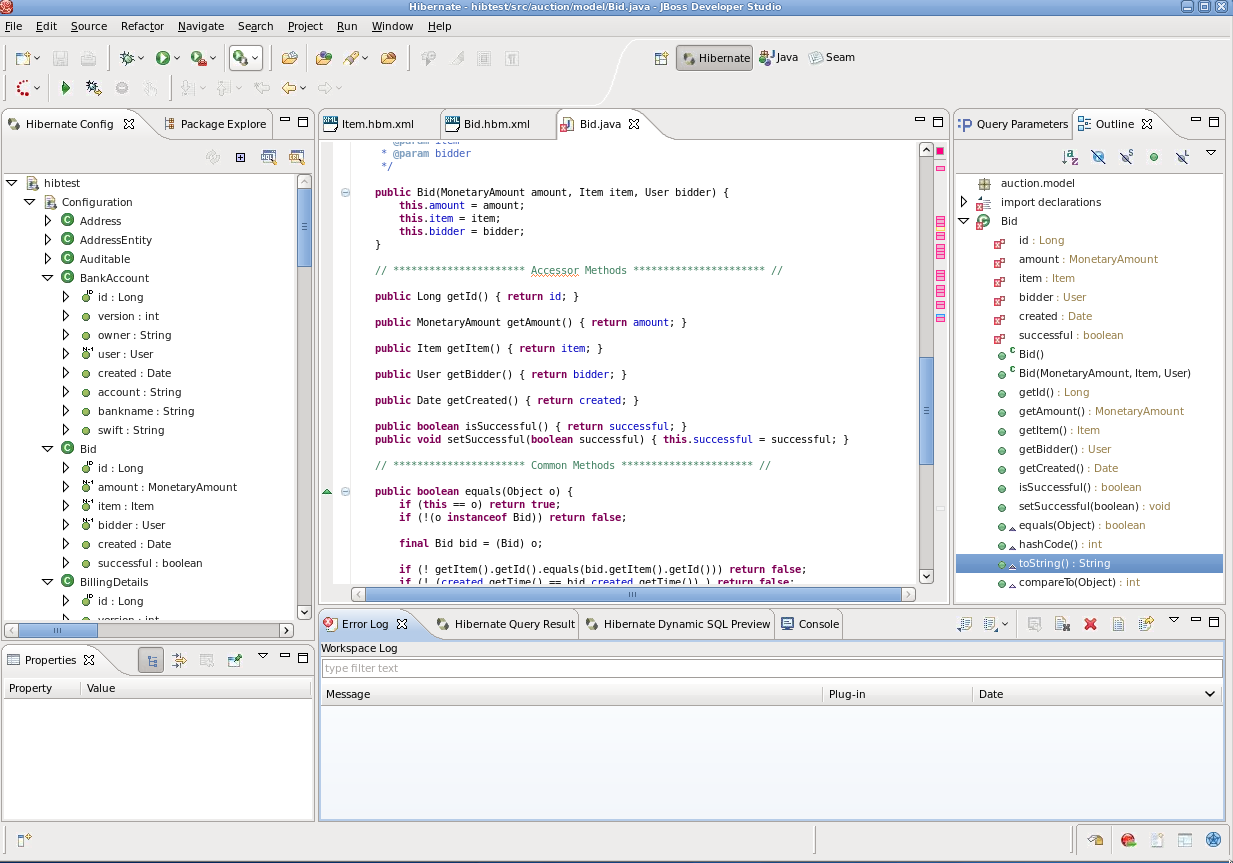Expand the Address class node
This screenshot has height=863, width=1233.
tap(47, 221)
